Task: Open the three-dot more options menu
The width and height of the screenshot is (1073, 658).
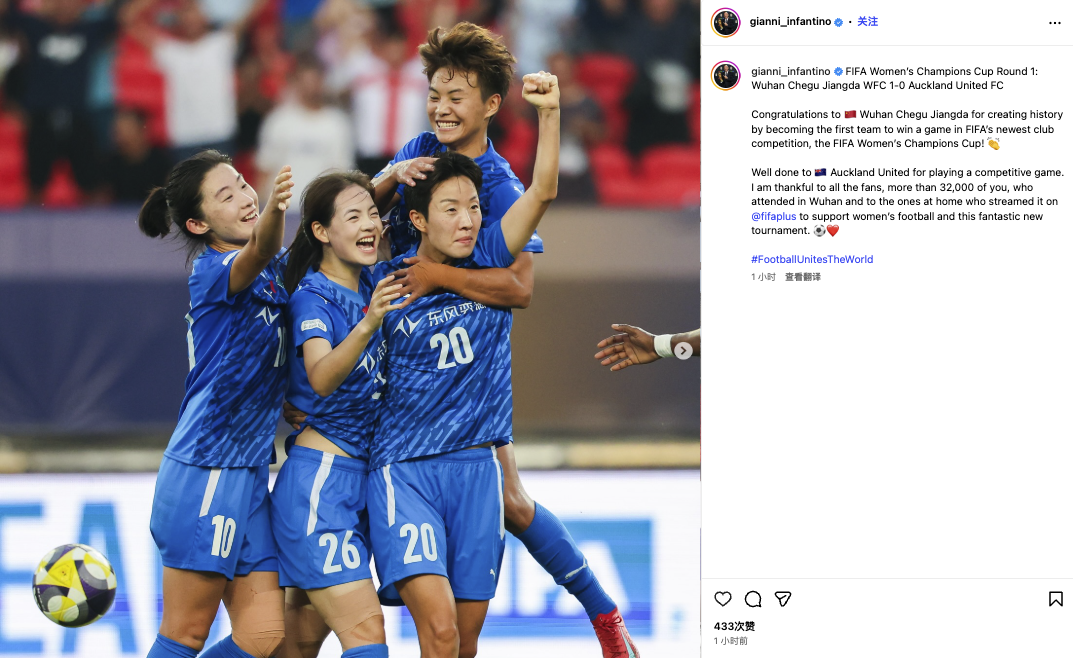Action: tap(1055, 23)
